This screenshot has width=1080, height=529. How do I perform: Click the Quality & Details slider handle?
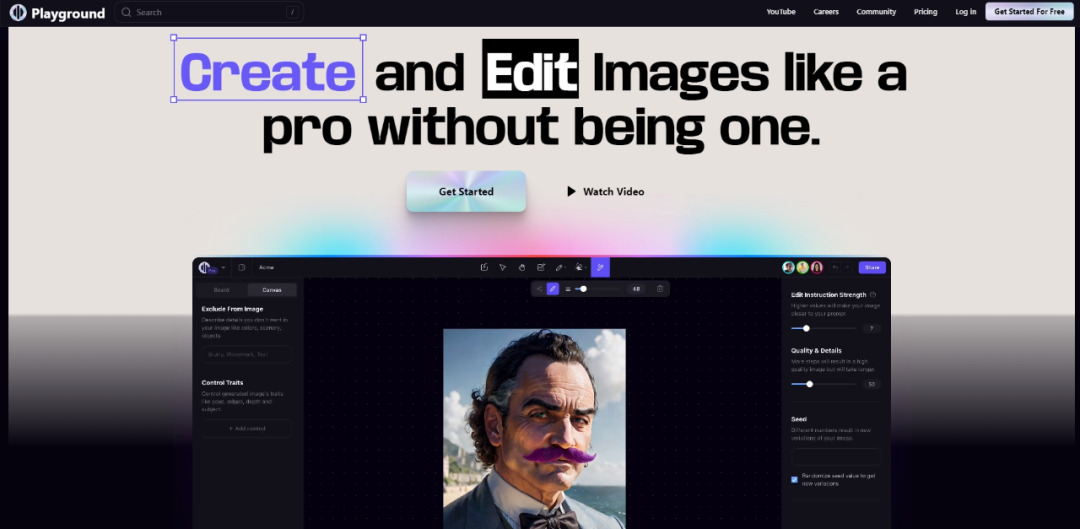[809, 384]
